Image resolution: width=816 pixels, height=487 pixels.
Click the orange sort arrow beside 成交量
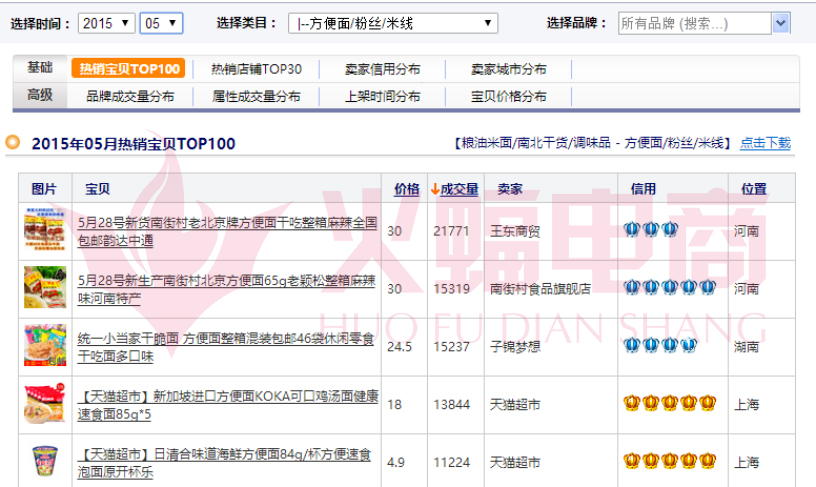click(x=435, y=189)
